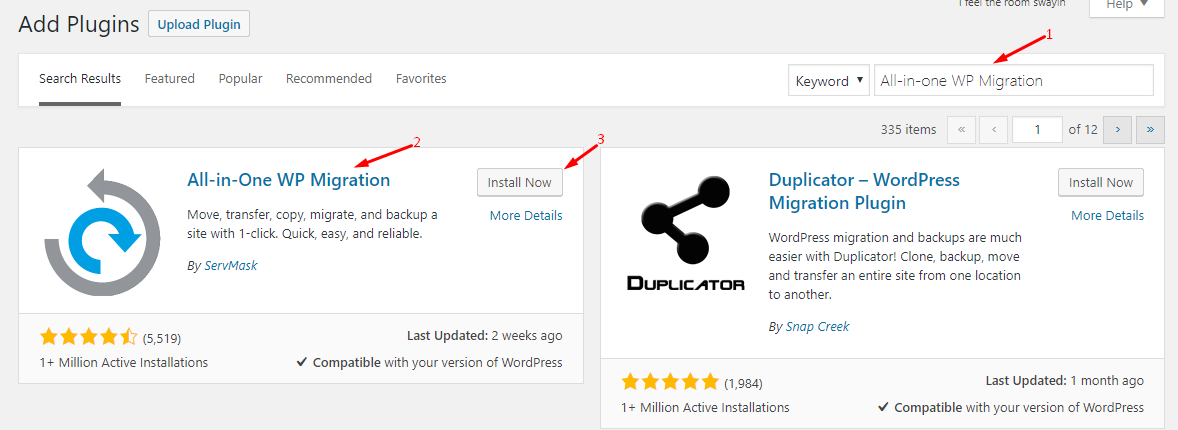Open the Duplicator – WordPress Migration Plugin title
This screenshot has height=430, width=1178.
865,192
